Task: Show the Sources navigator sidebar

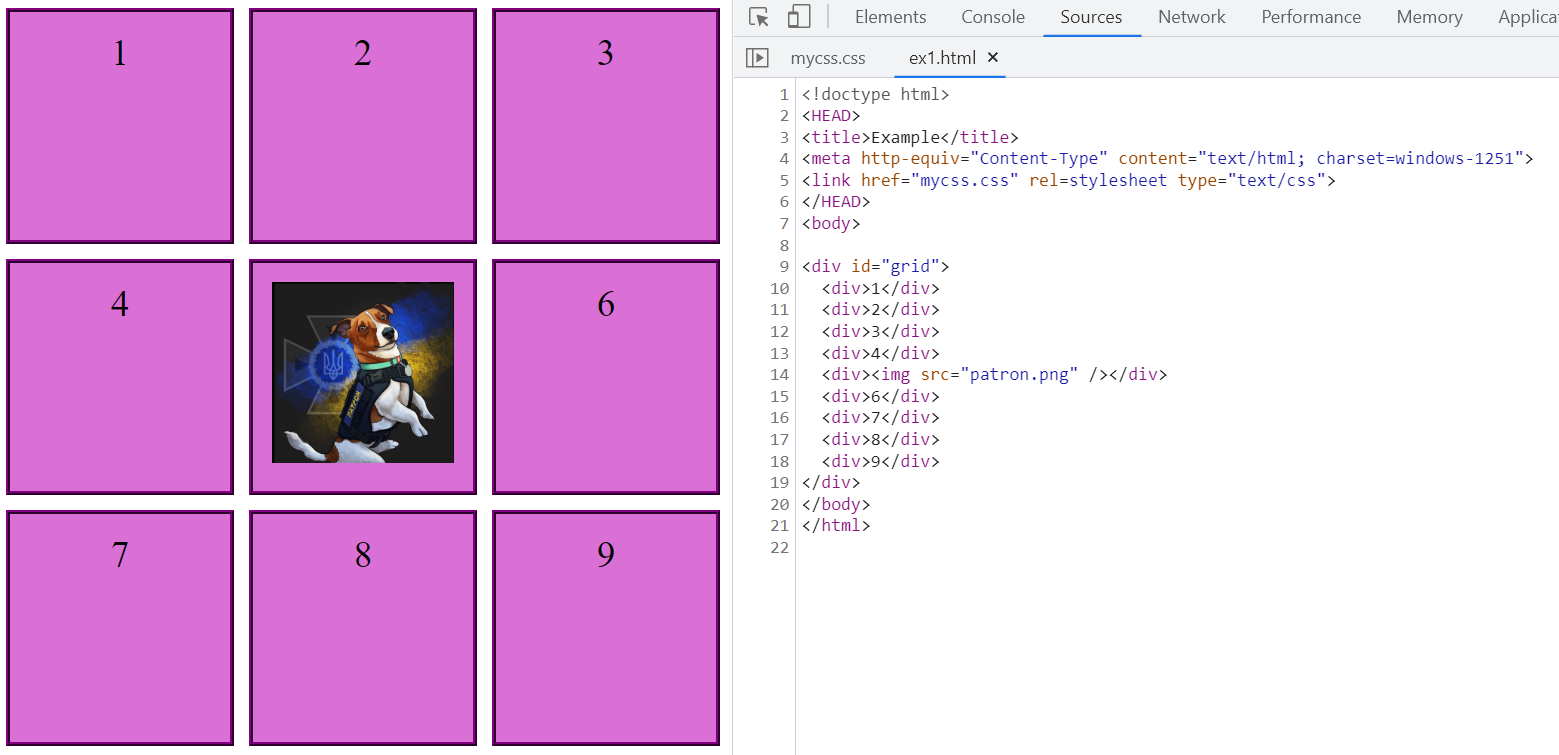Action: tap(757, 58)
